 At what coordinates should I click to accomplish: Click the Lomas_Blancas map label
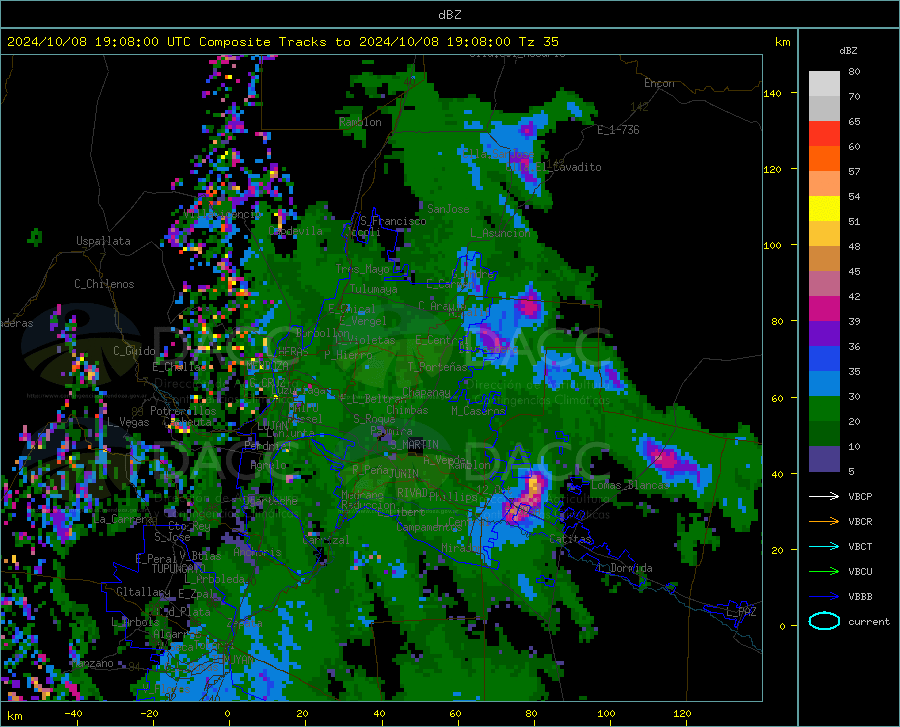coord(630,485)
